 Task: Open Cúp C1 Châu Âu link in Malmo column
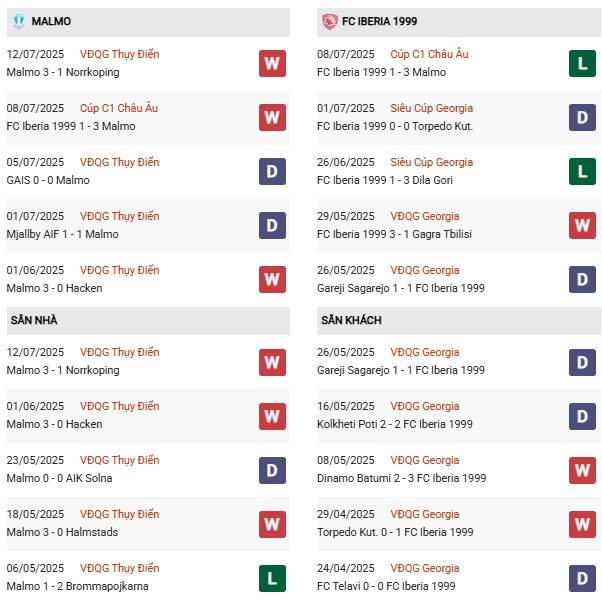[x=122, y=108]
